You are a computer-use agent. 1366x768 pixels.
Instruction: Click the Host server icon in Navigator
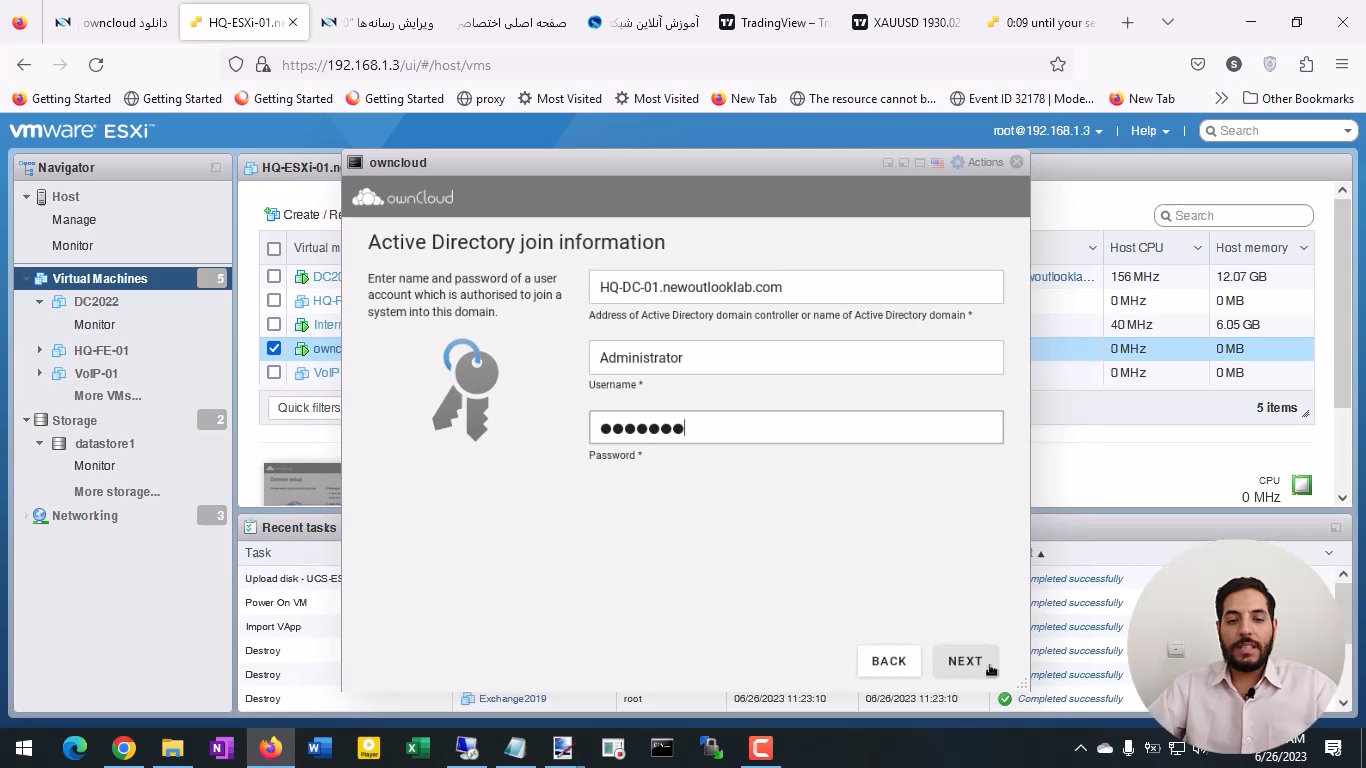point(42,197)
